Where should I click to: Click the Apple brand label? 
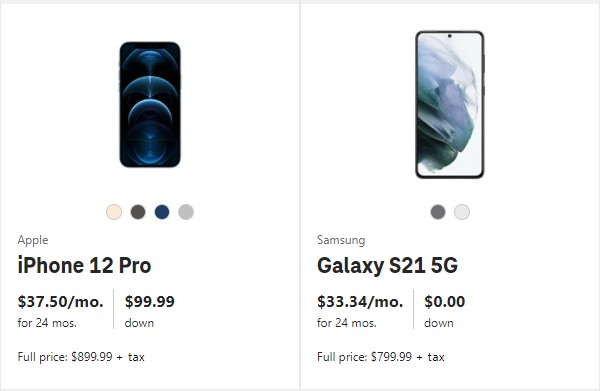pyautogui.click(x=33, y=240)
